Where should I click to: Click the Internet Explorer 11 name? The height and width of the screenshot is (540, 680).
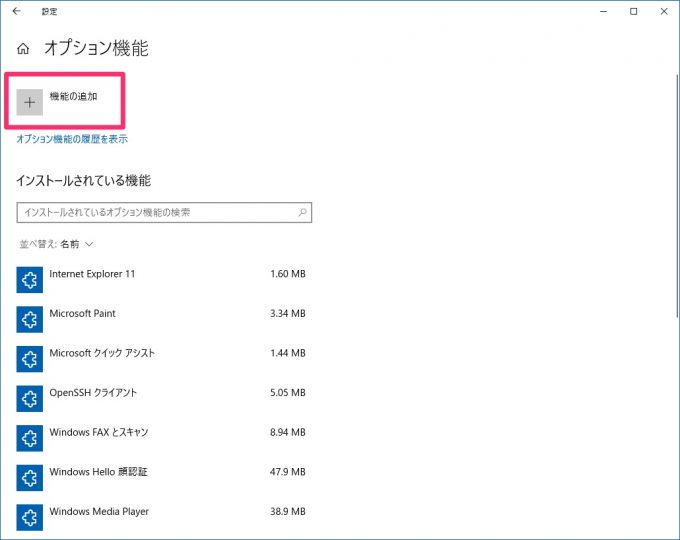[92, 274]
